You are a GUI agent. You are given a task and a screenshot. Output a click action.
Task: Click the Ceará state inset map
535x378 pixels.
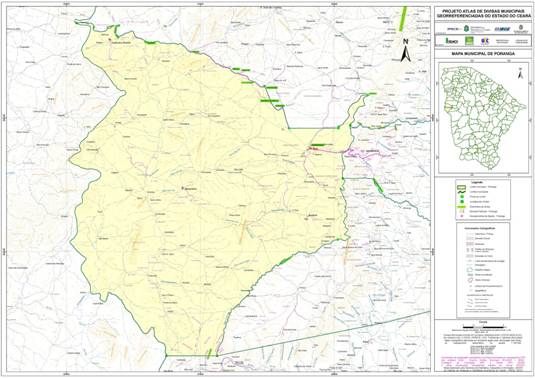point(483,118)
